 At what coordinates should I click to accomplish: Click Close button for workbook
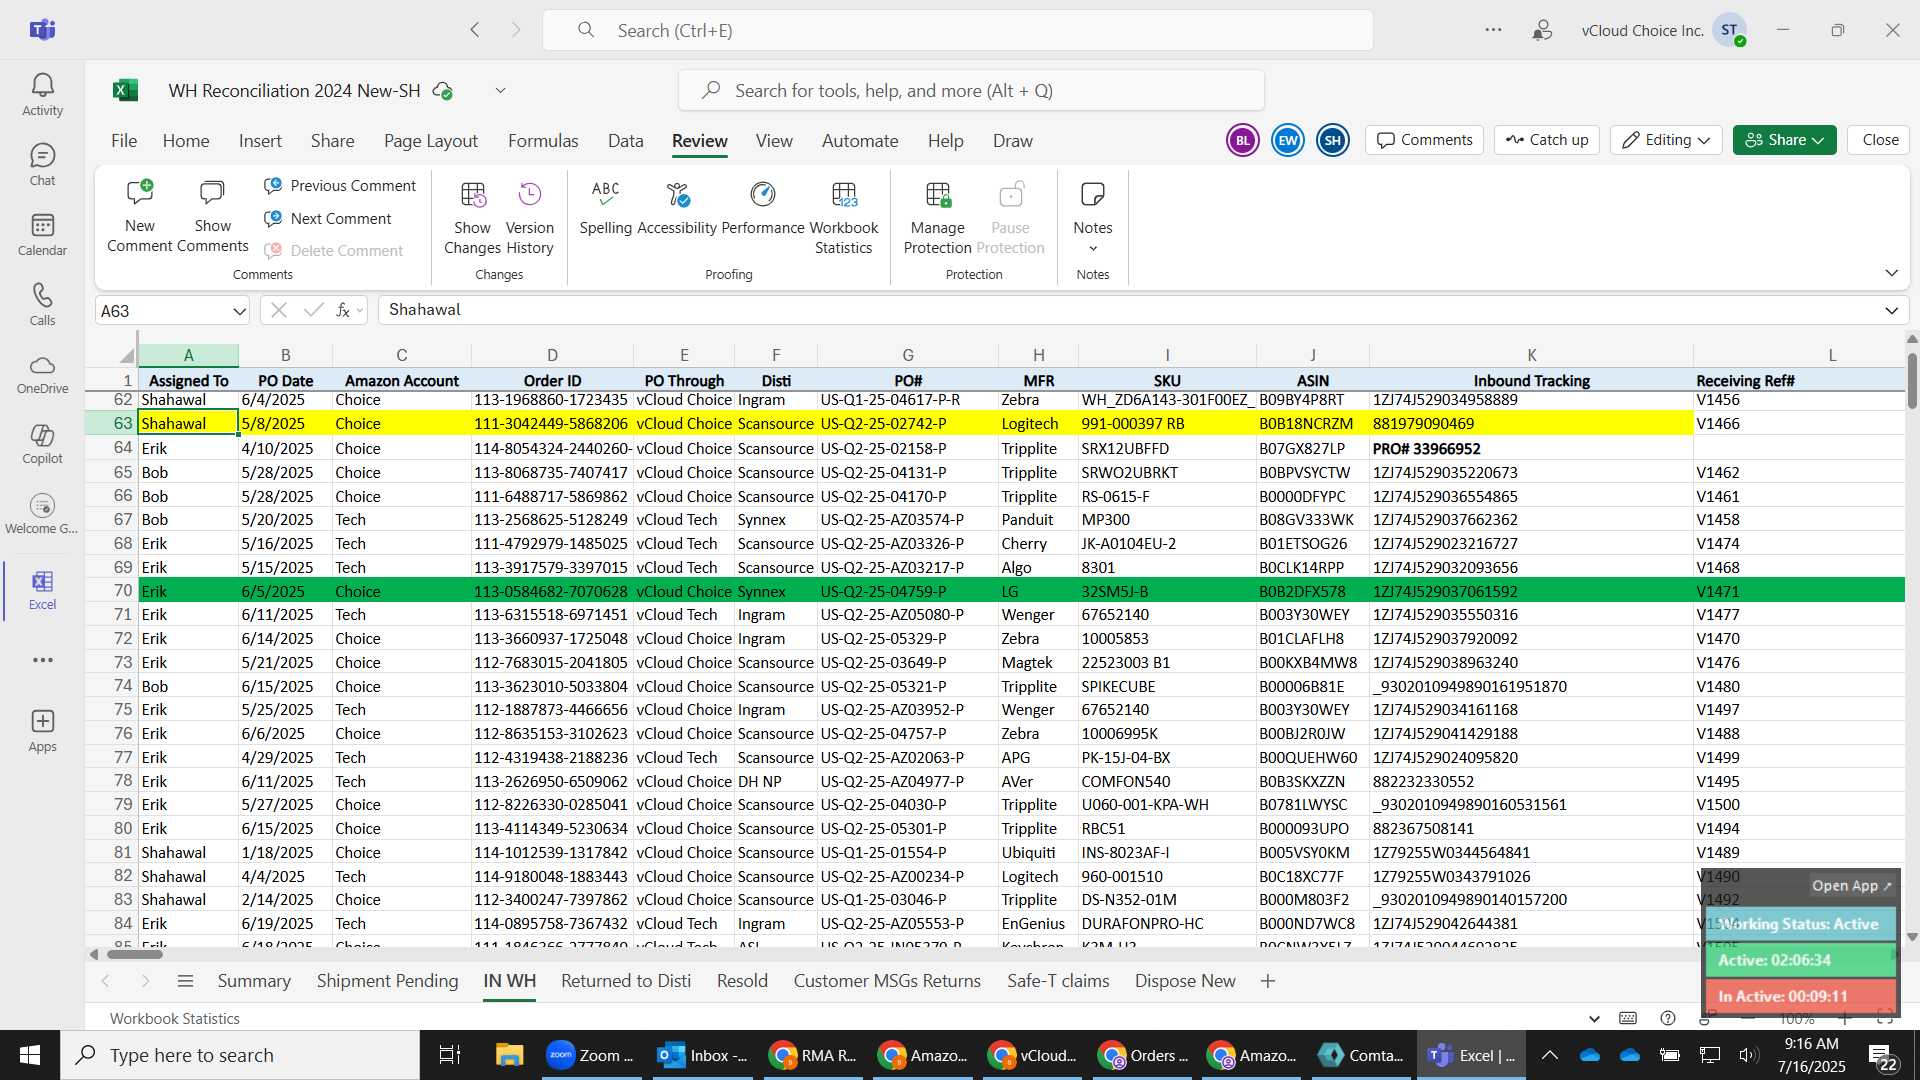(x=1880, y=140)
